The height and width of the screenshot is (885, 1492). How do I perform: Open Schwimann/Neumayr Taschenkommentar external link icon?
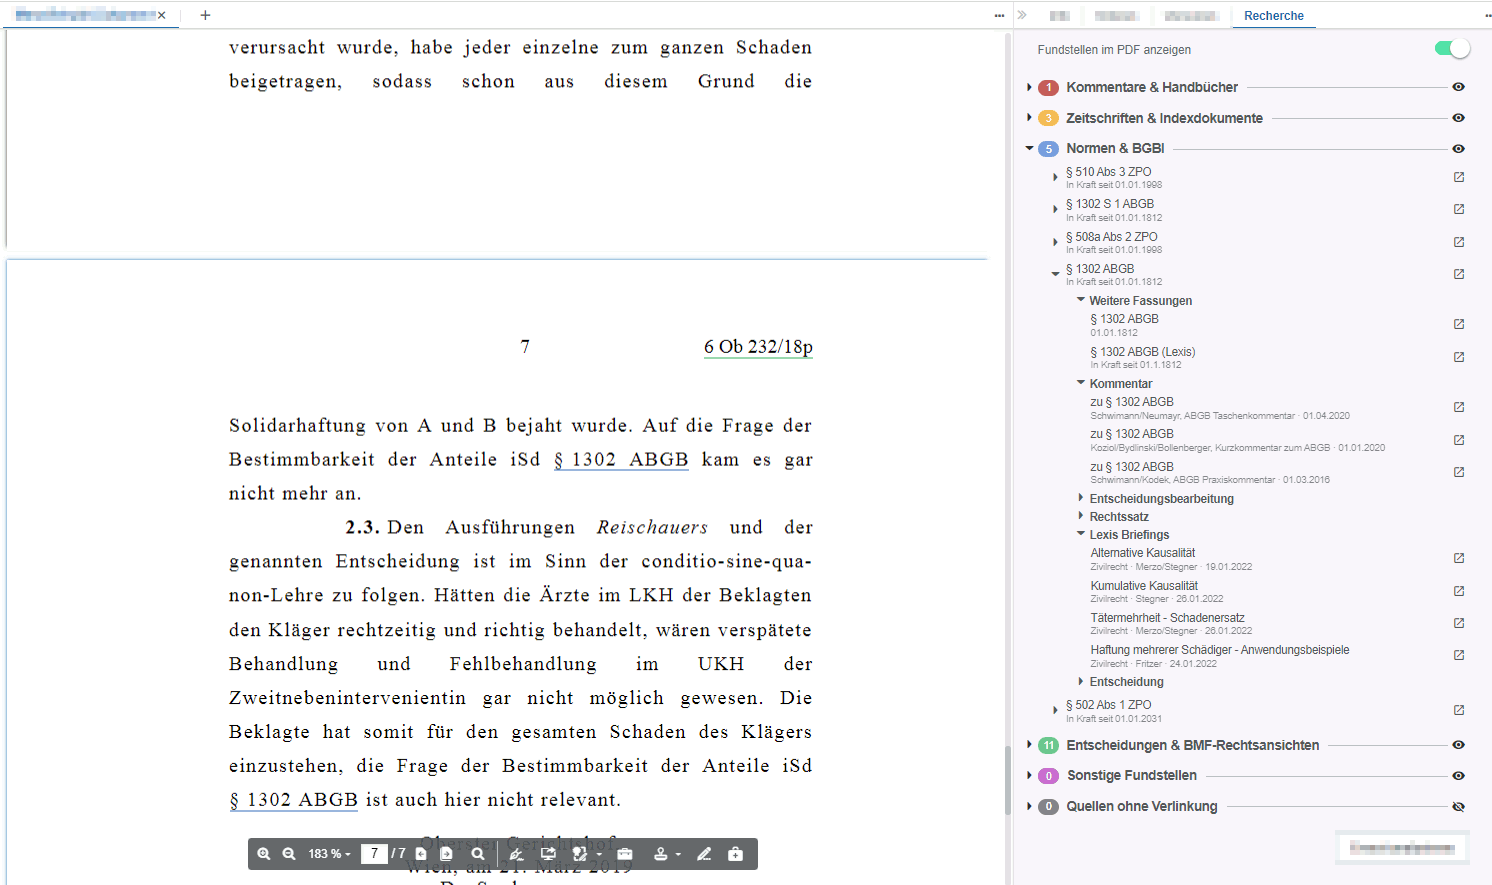click(1459, 407)
